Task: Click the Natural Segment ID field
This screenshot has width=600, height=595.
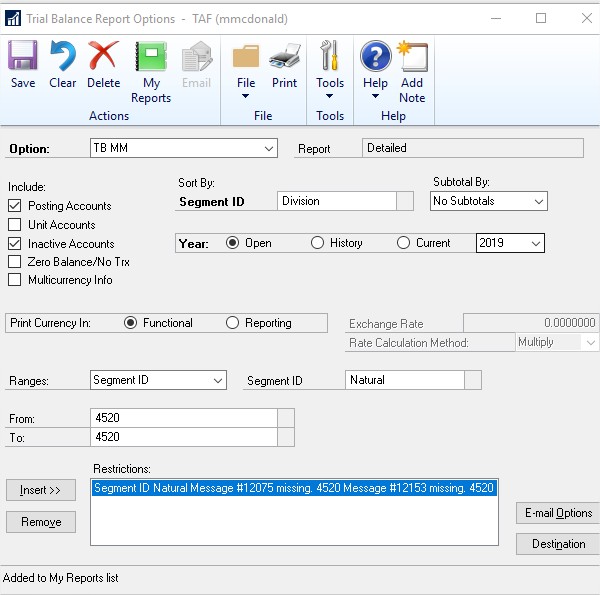Action: coord(405,380)
